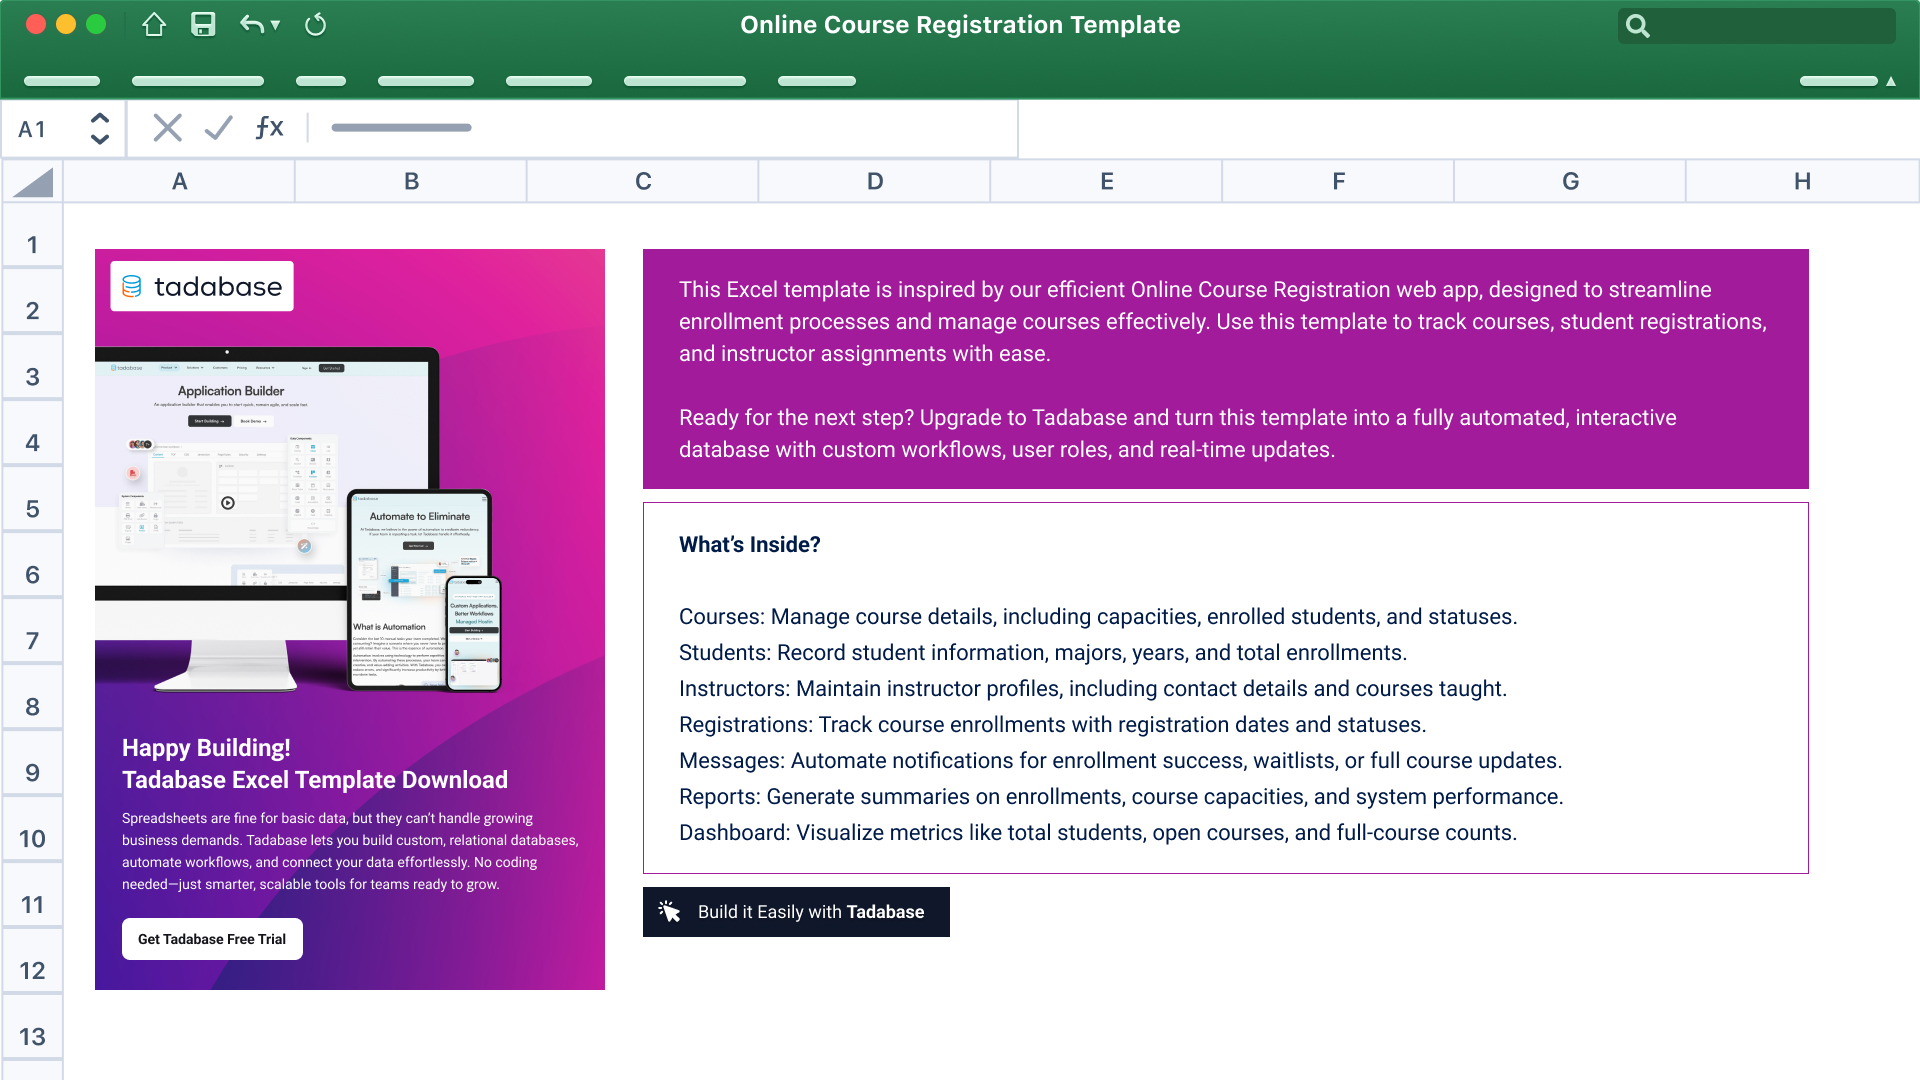Click the second ribbon tab placeholder

tap(198, 81)
